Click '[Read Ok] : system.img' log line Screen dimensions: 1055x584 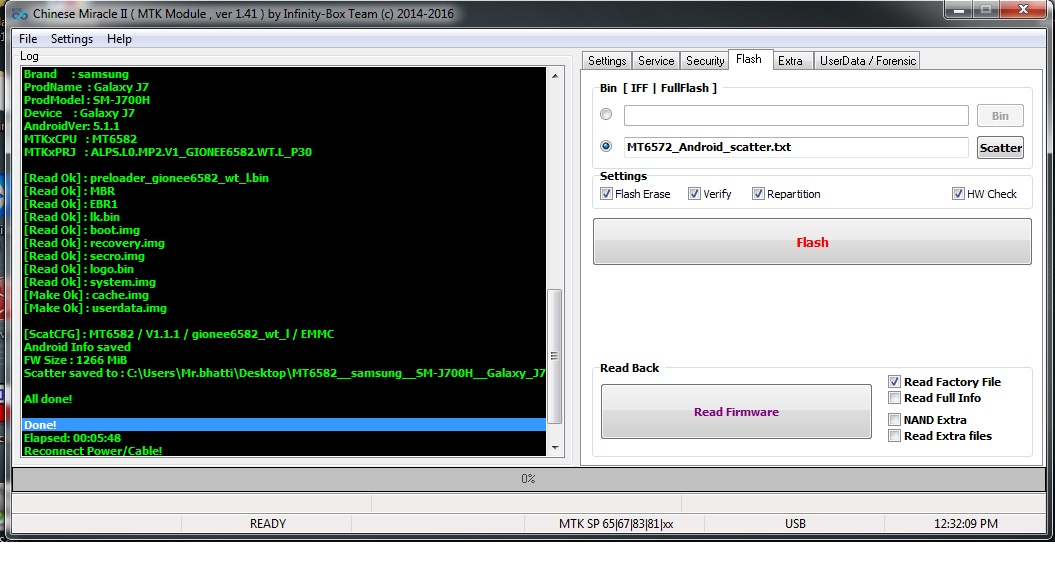(89, 282)
